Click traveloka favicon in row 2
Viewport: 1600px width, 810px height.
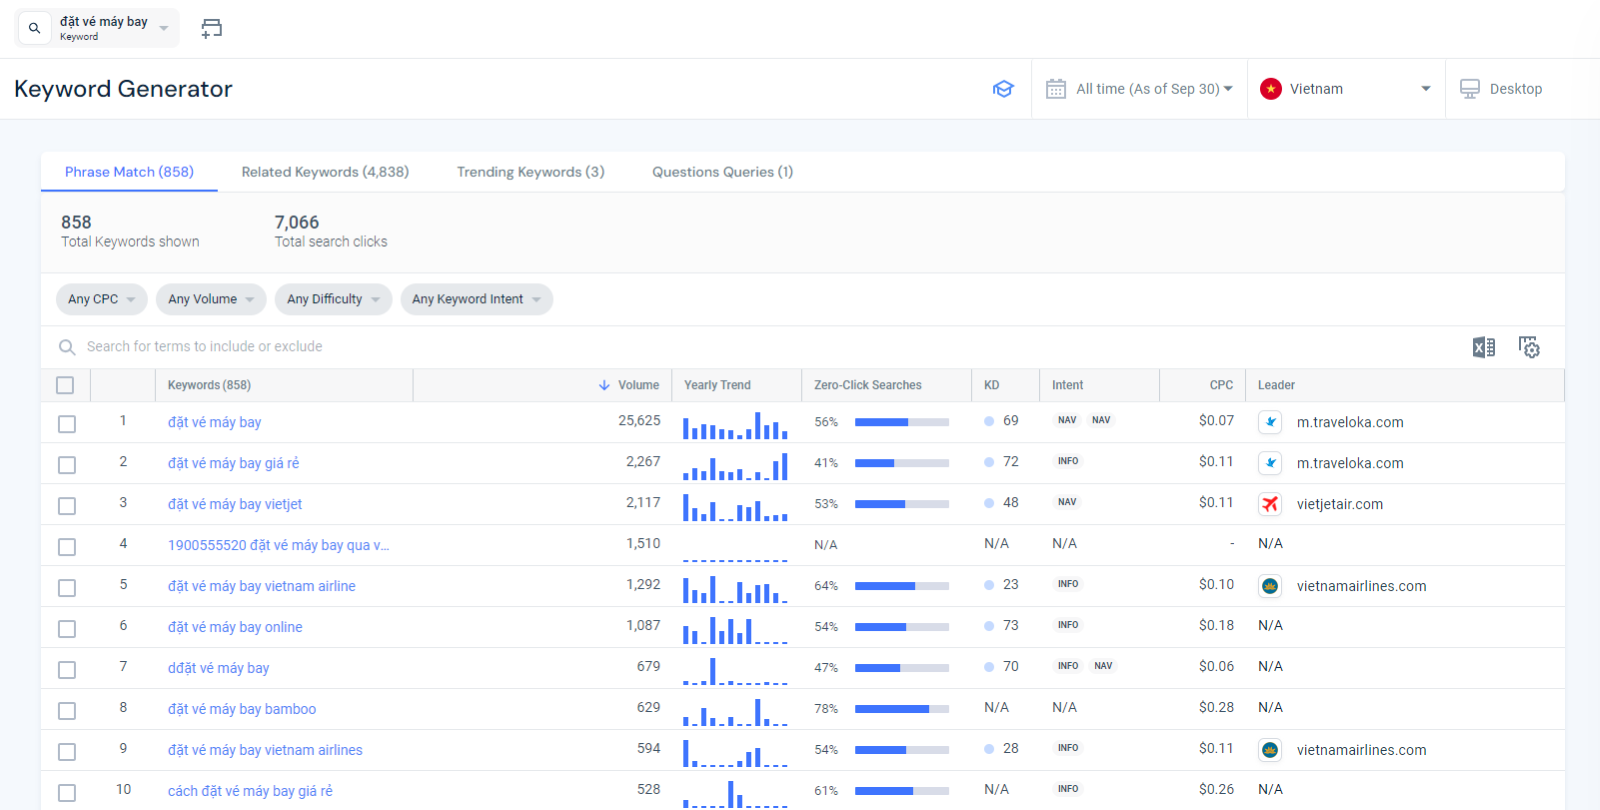coord(1270,463)
